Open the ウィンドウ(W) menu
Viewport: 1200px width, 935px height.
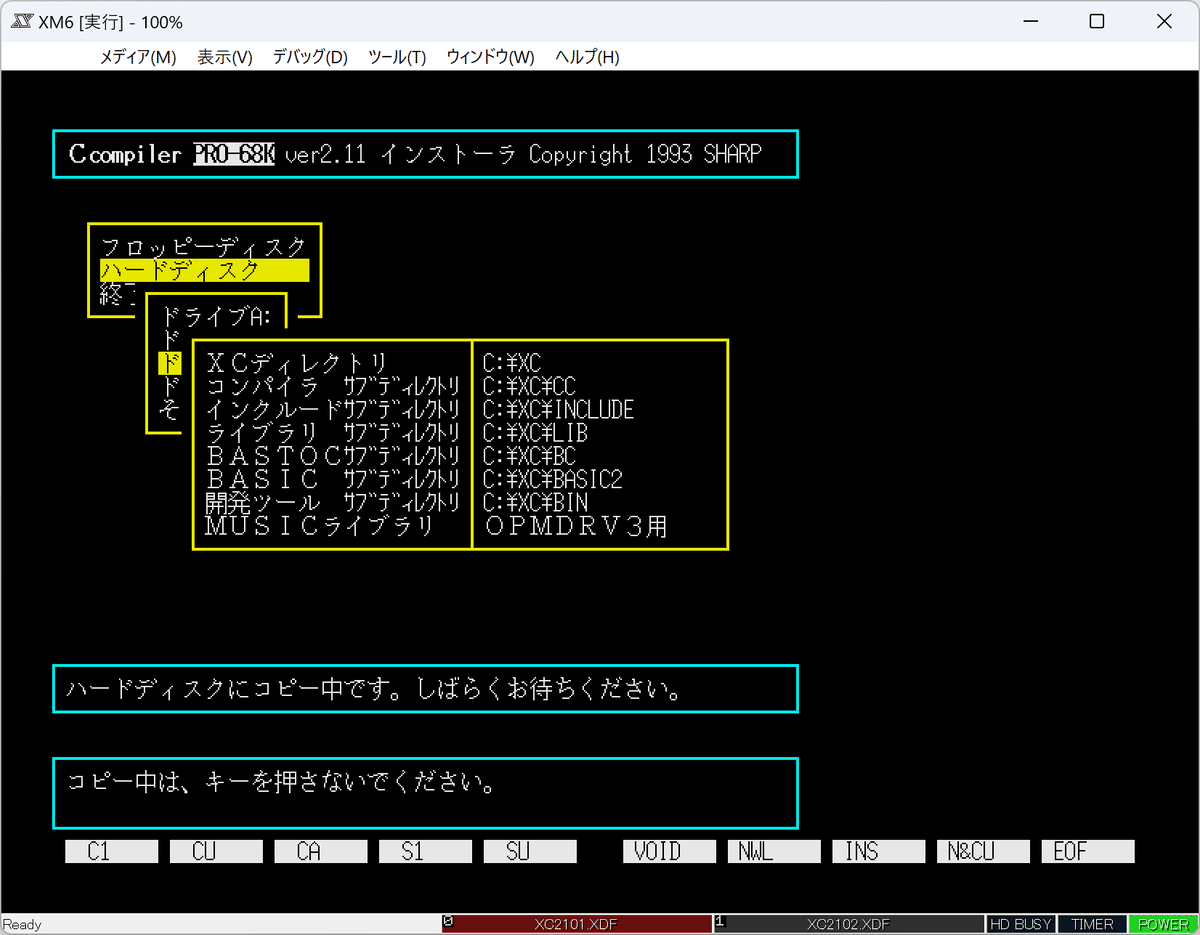coord(490,57)
